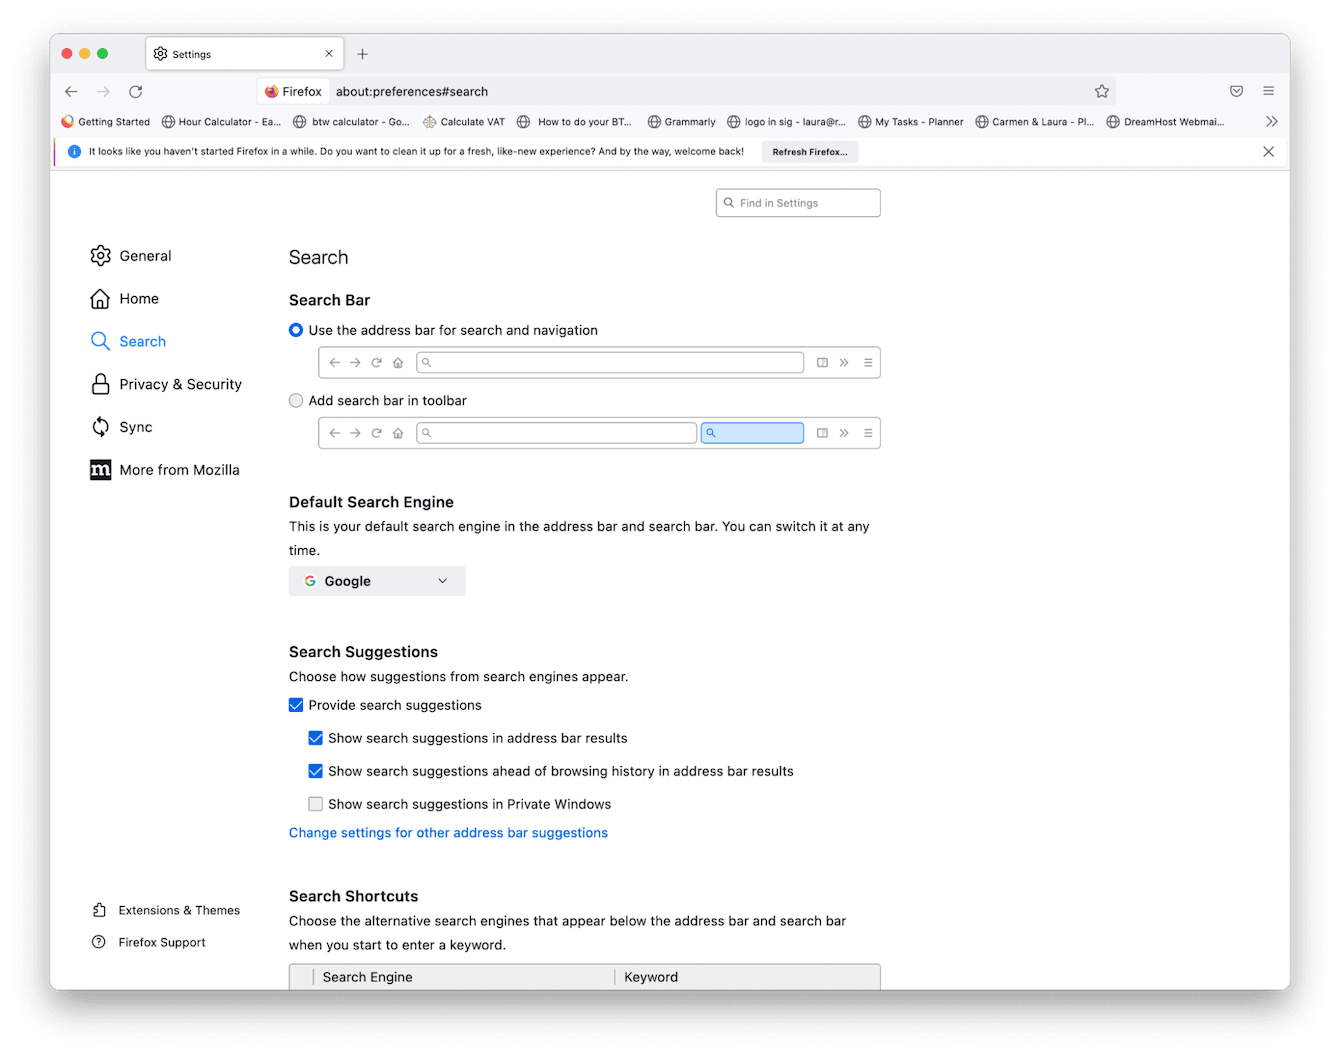Click the Sync icon in the sidebar

pyautogui.click(x=101, y=427)
